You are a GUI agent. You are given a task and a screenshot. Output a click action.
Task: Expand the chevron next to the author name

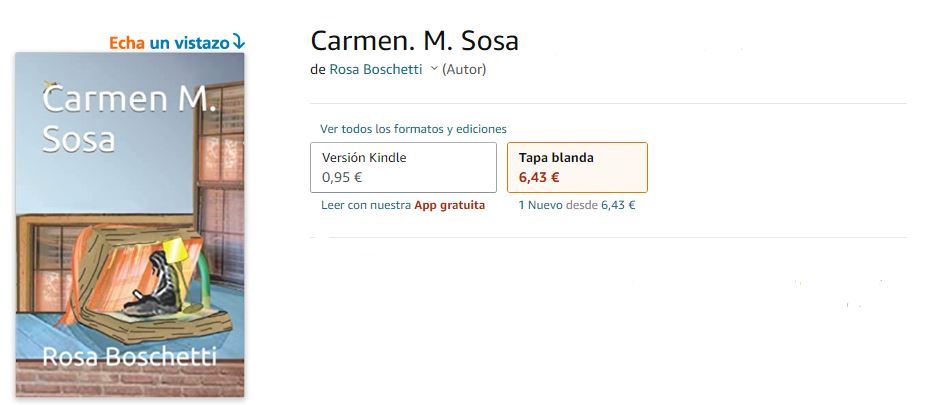[x=433, y=69]
